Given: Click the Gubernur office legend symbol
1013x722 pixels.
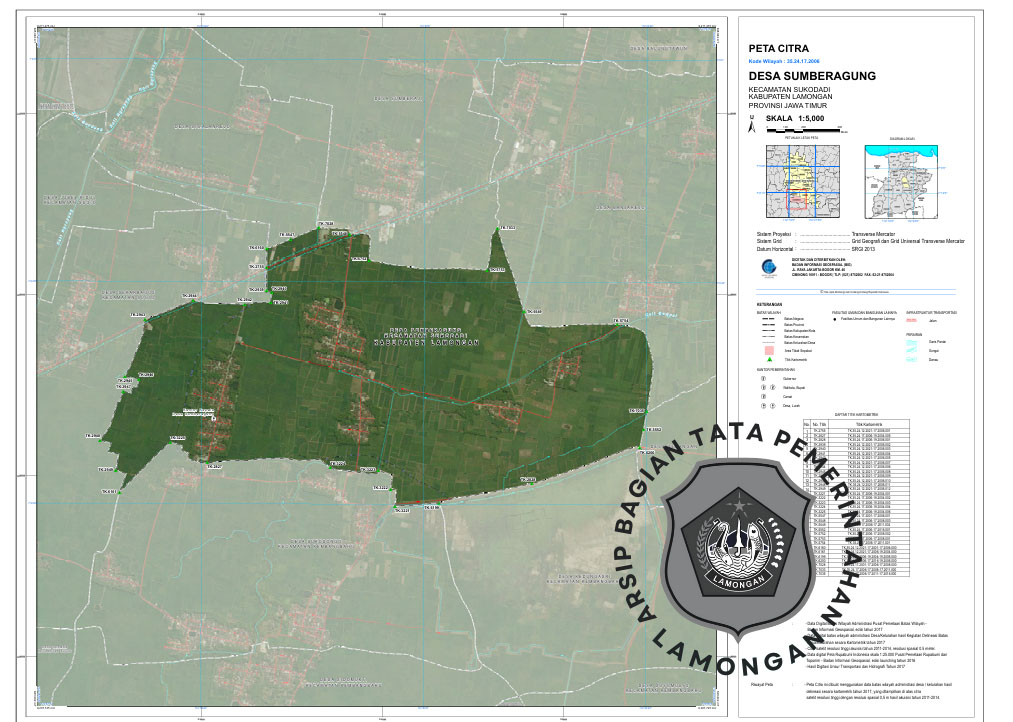Looking at the screenshot, I should 764,378.
